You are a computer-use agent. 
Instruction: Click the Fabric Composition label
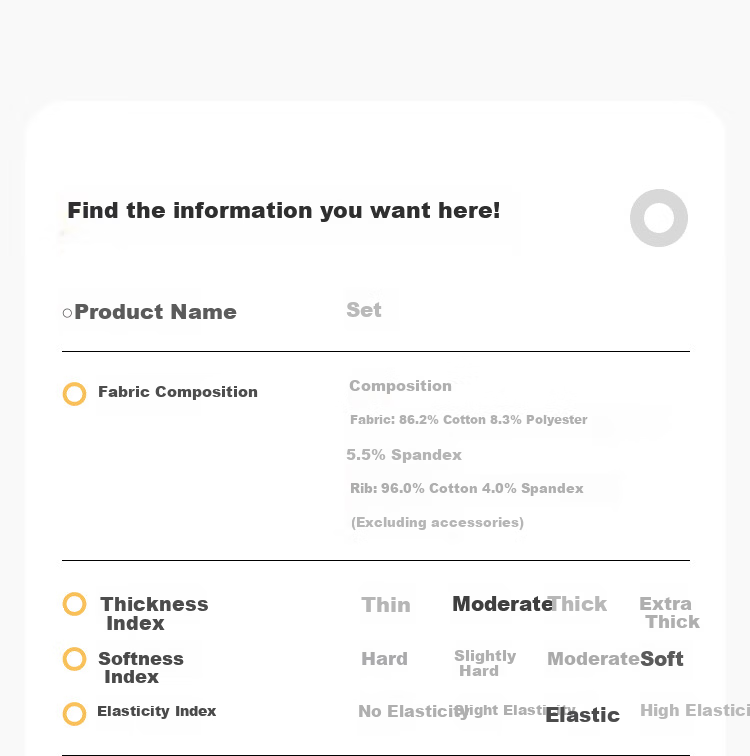coord(178,392)
